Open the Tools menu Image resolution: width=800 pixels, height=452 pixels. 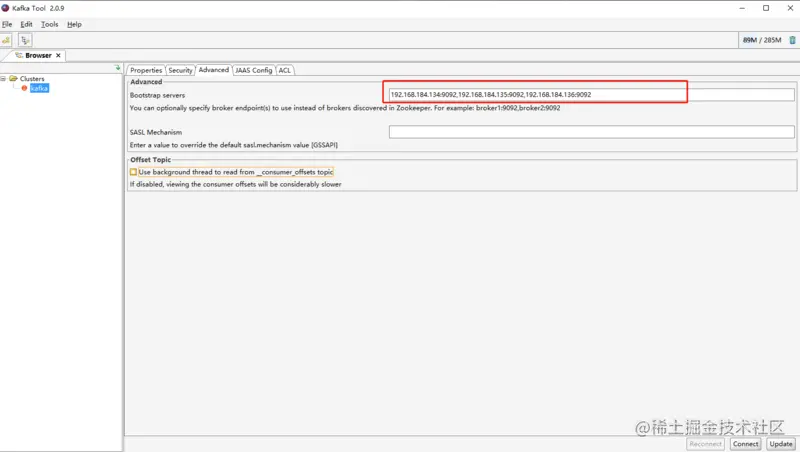coord(49,24)
